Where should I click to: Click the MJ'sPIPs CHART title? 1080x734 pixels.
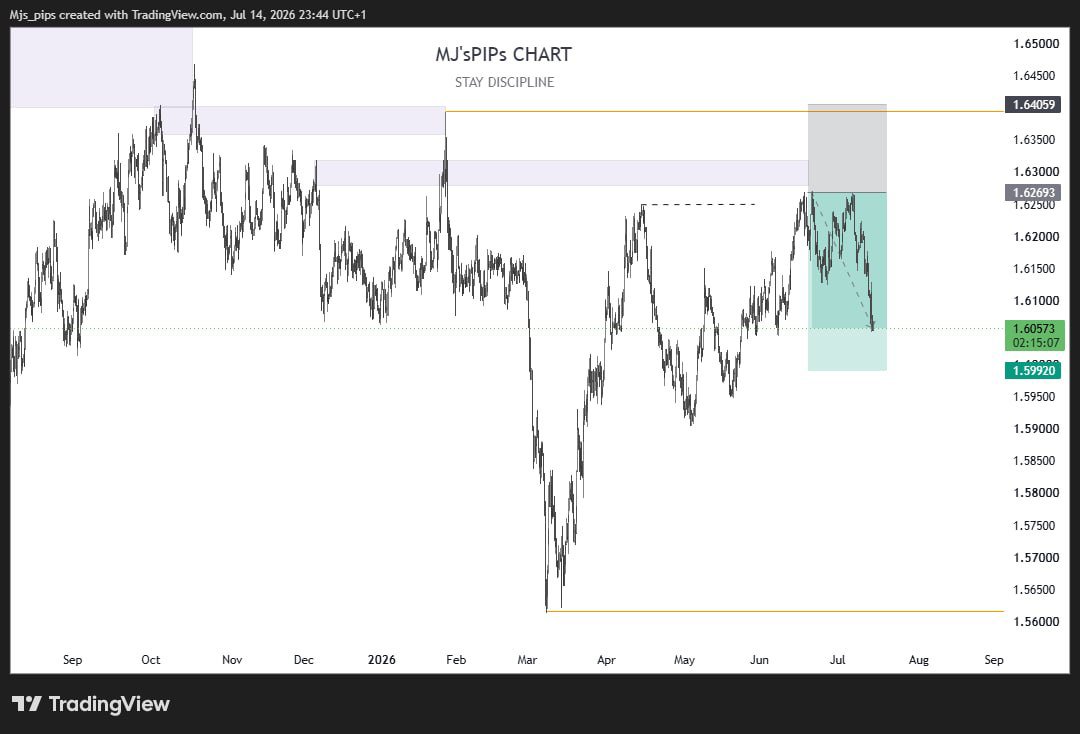503,54
